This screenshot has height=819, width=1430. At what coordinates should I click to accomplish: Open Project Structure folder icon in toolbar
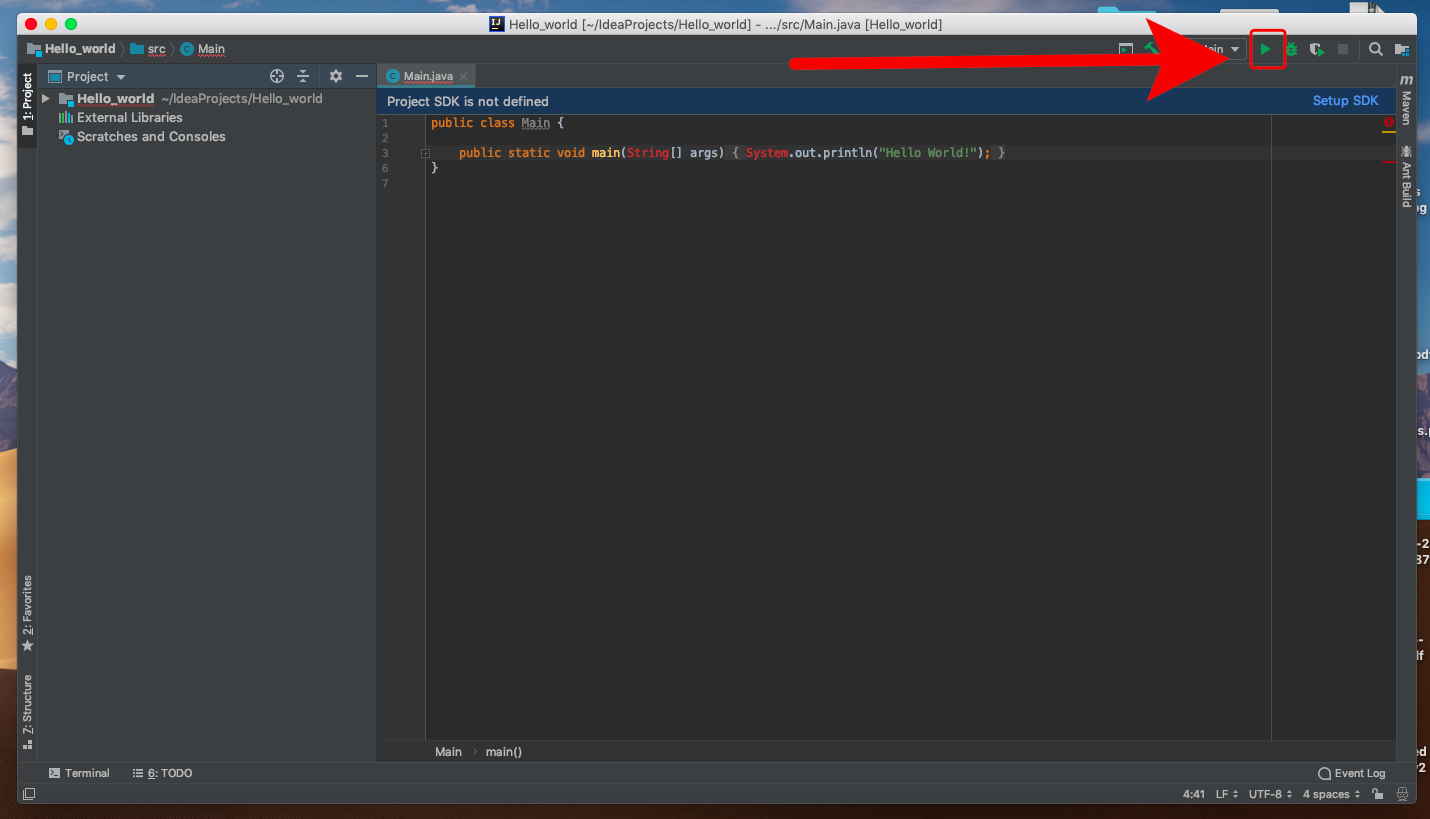tap(1402, 49)
